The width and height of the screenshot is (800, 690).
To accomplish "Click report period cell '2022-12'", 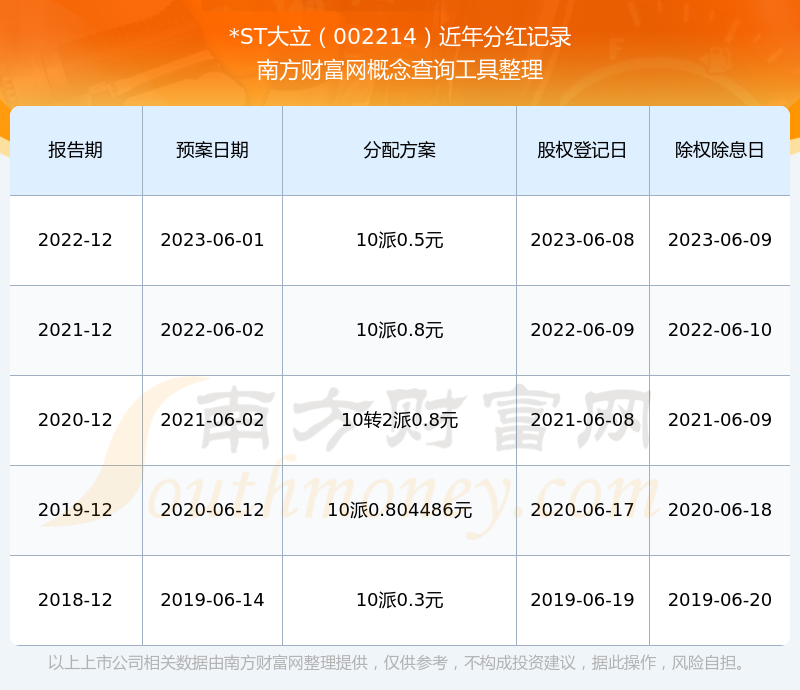I will 76,240.
